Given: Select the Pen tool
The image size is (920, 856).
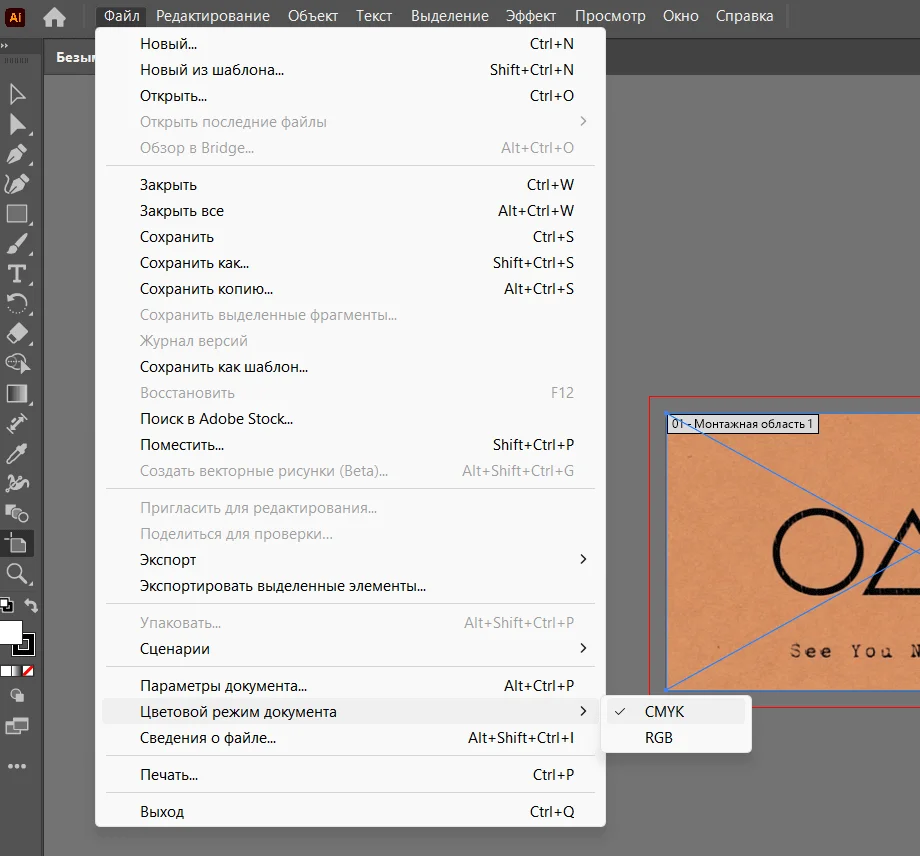Looking at the screenshot, I should point(17,154).
